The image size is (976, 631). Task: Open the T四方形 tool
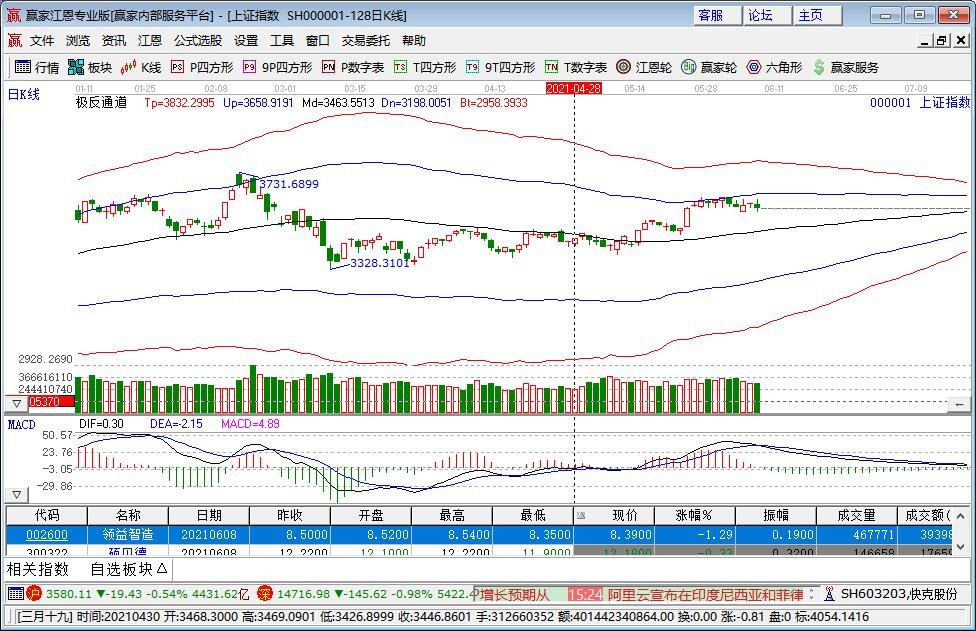(x=425, y=67)
